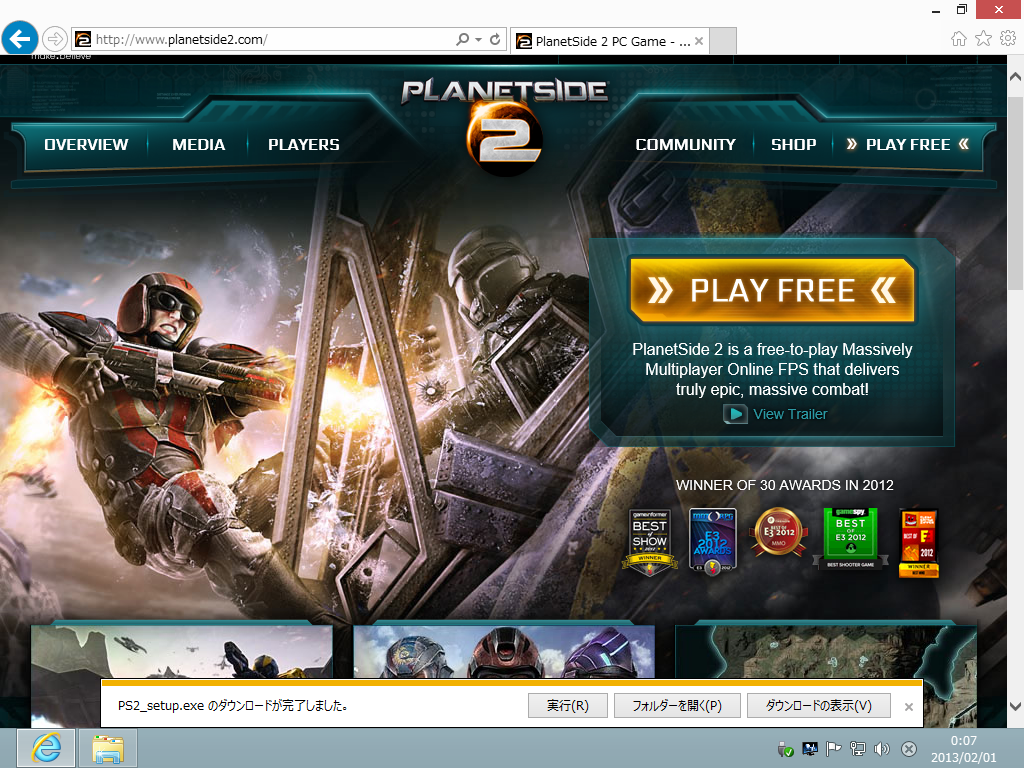Click the PS2_setup.exe download complete message

tap(232, 705)
